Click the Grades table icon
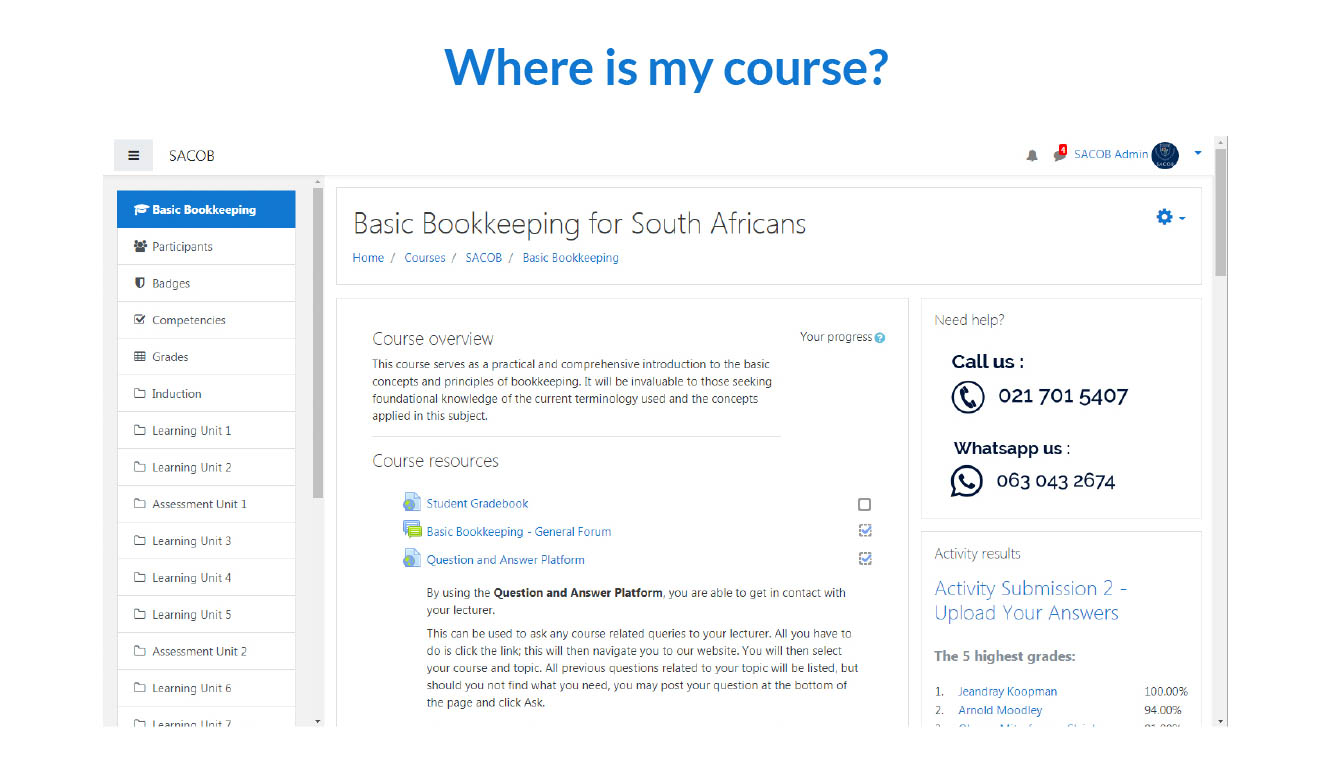1333x778 pixels. (140, 357)
